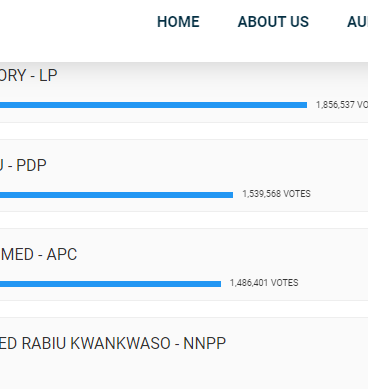Select the 1,539,568 VOTES label
This screenshot has width=368, height=389.
(276, 194)
